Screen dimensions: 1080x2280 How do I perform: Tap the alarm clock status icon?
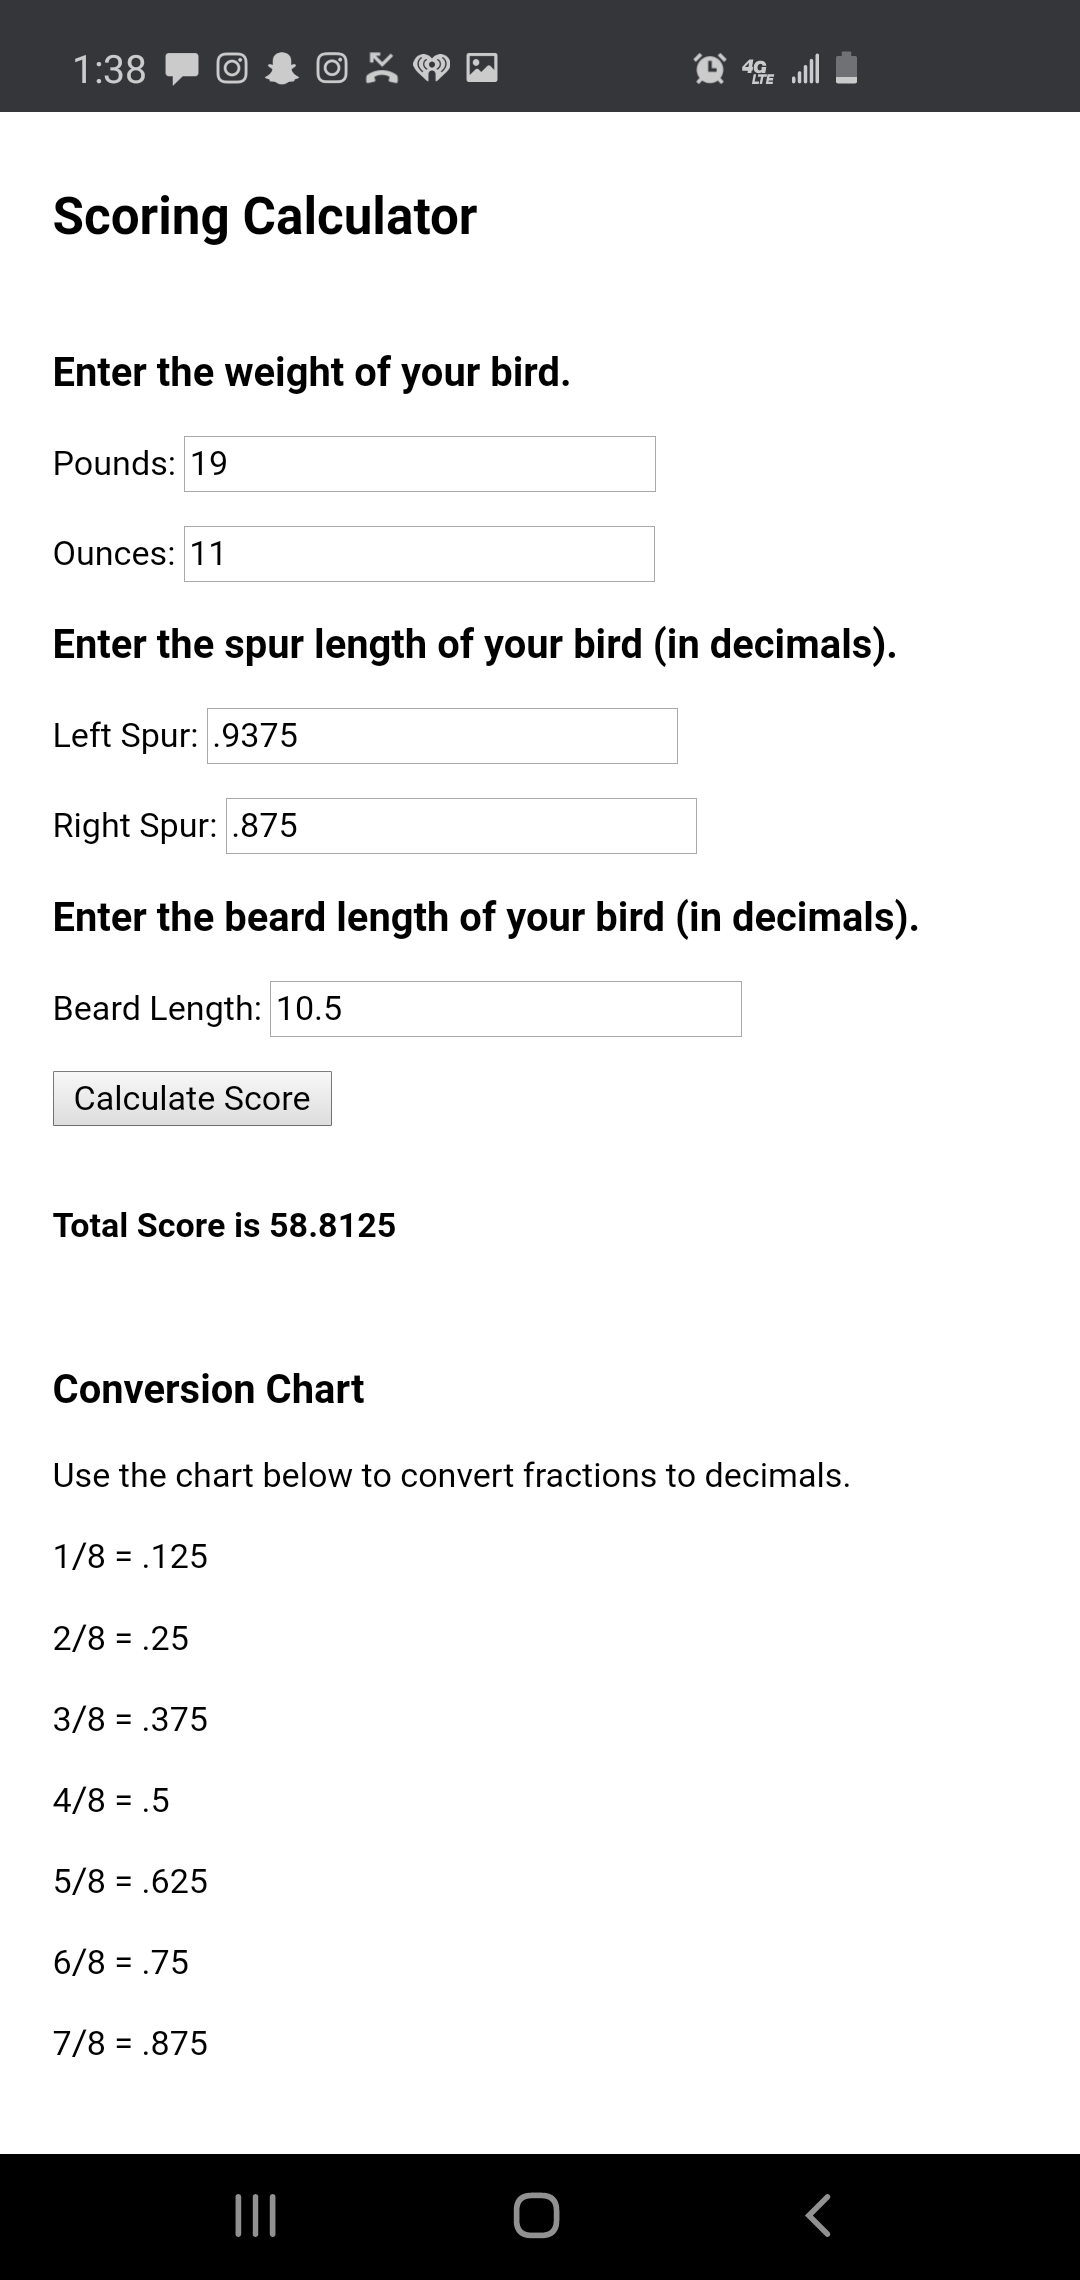click(710, 69)
